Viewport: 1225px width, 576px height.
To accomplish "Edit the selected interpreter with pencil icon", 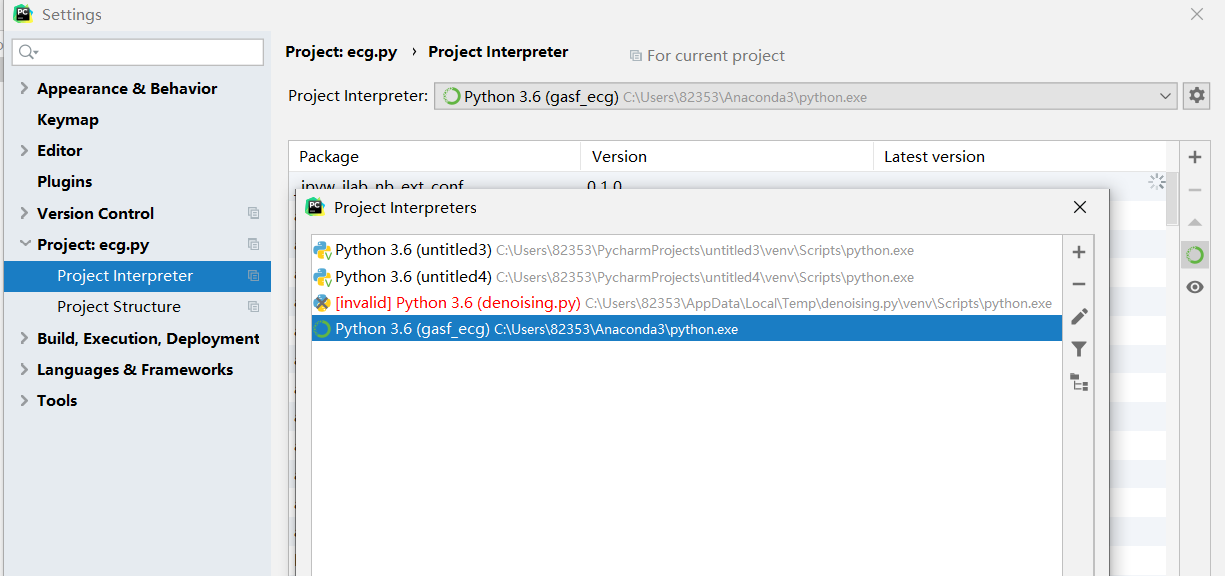I will (1078, 317).
